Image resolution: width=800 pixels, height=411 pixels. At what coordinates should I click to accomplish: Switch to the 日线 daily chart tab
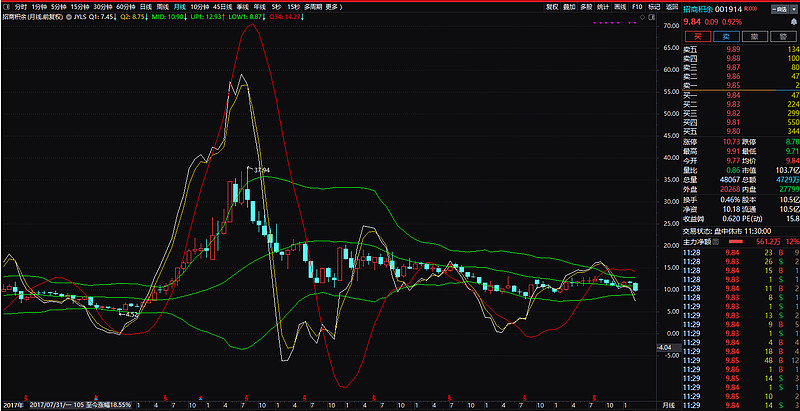pyautogui.click(x=146, y=6)
